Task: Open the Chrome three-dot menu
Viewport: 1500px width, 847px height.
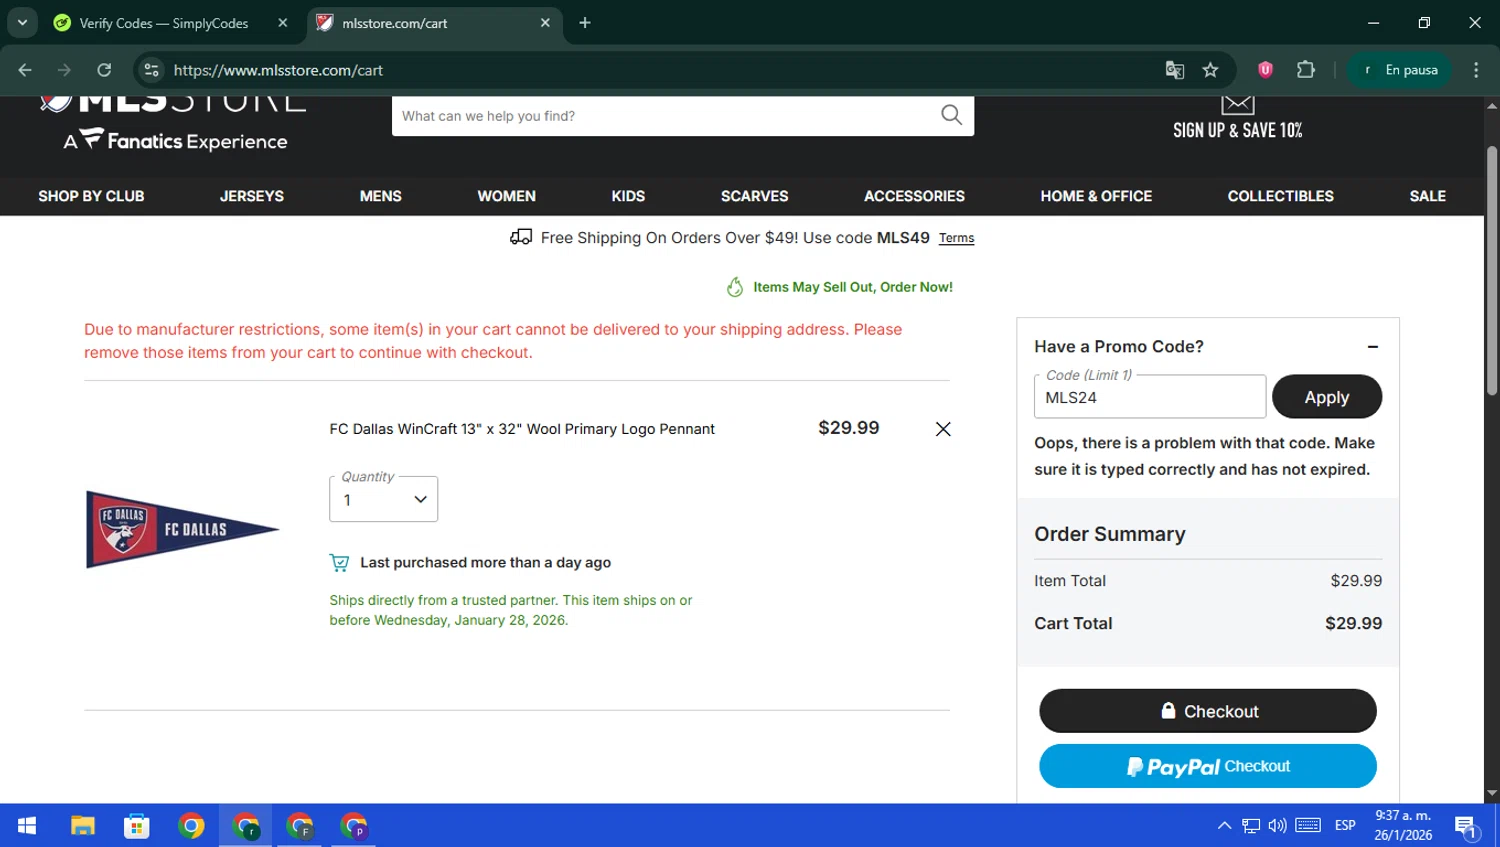Action: pyautogui.click(x=1476, y=70)
